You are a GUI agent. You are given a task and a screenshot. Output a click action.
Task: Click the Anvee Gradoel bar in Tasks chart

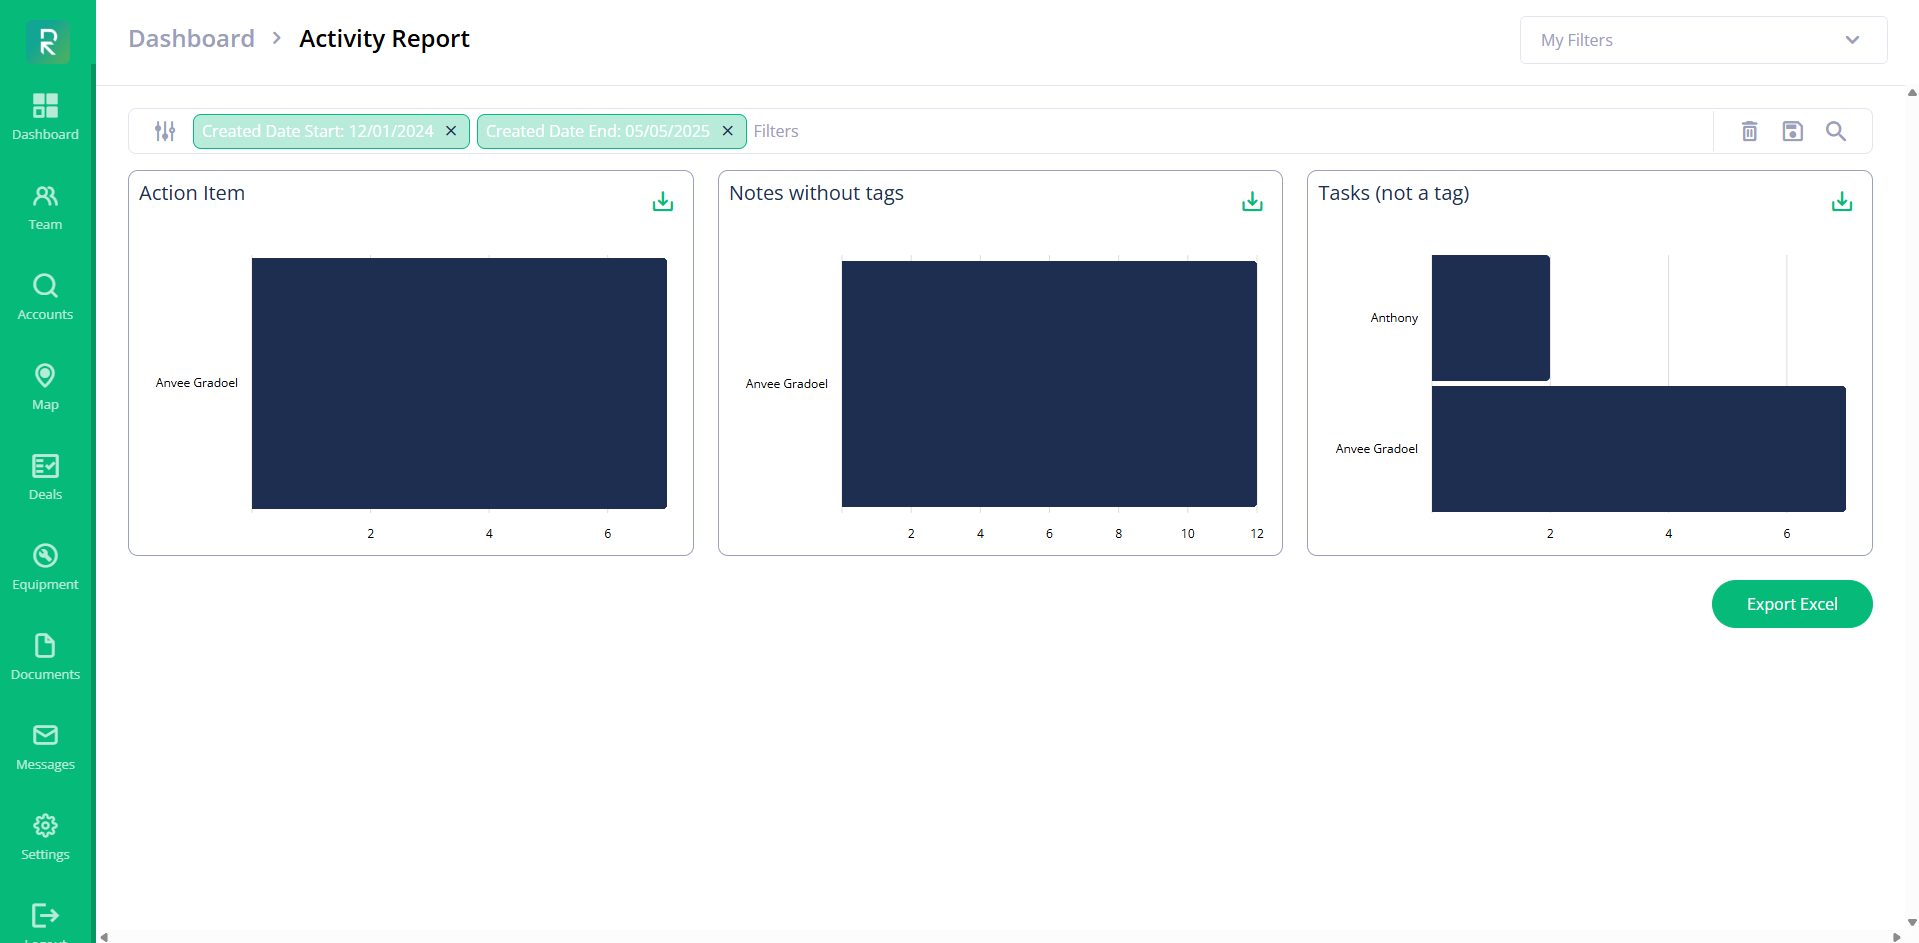(1639, 449)
